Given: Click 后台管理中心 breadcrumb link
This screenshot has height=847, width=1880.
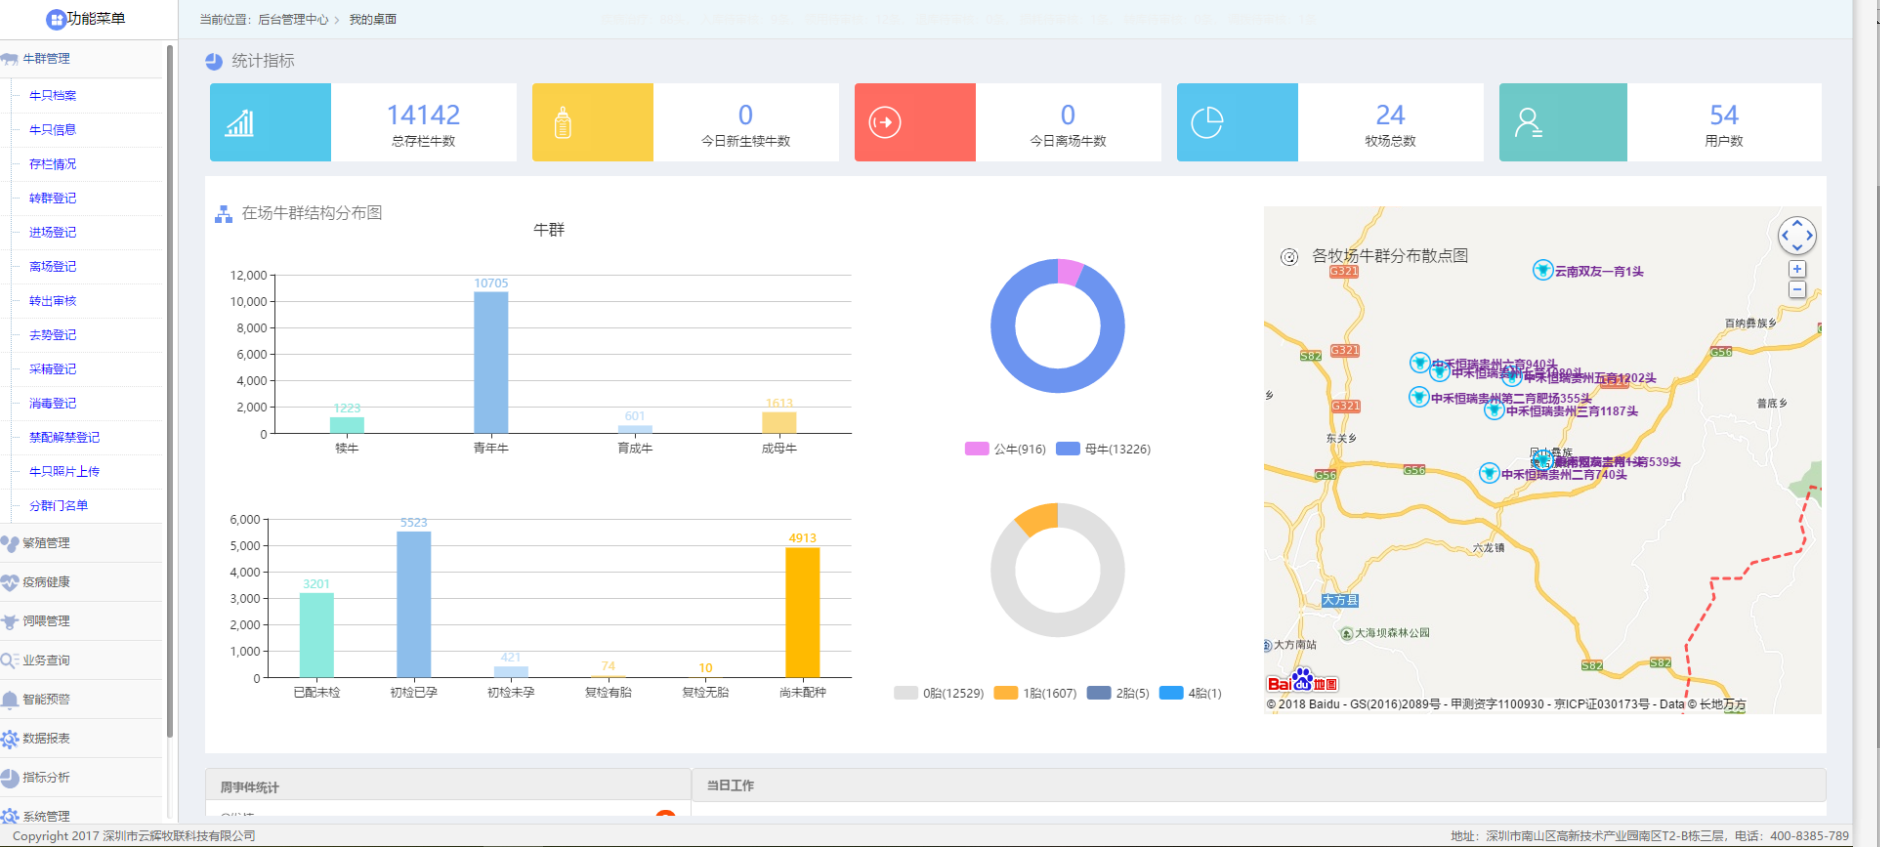Looking at the screenshot, I should [293, 20].
